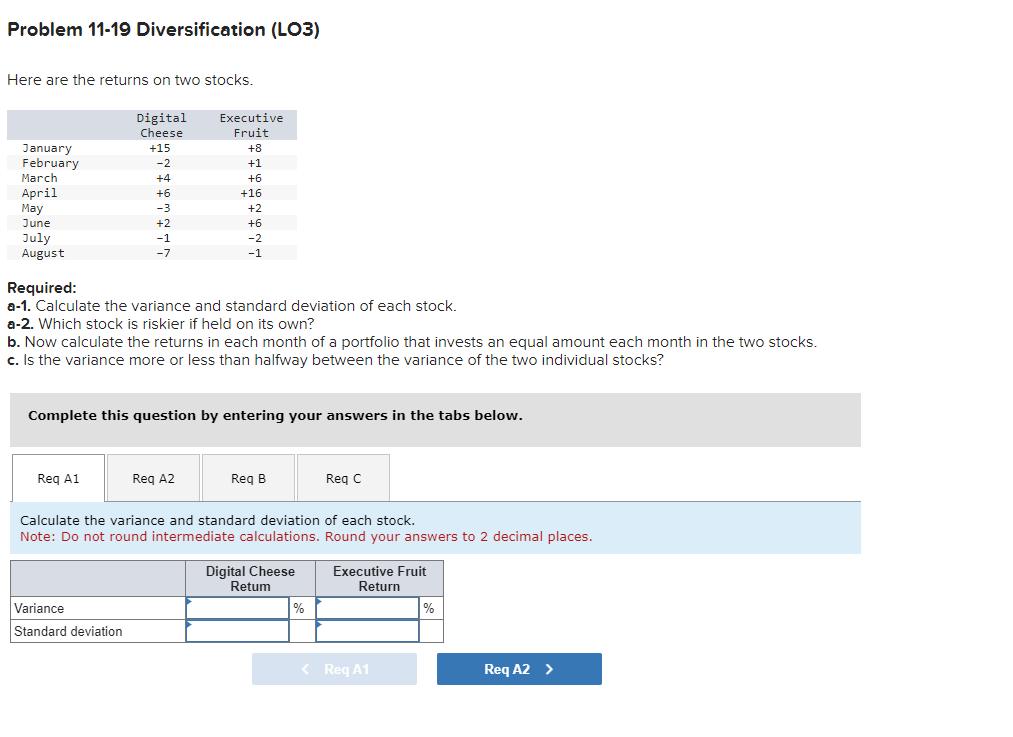Select the Req A1 tab
Screen dimensions: 1013x737
coord(57,477)
